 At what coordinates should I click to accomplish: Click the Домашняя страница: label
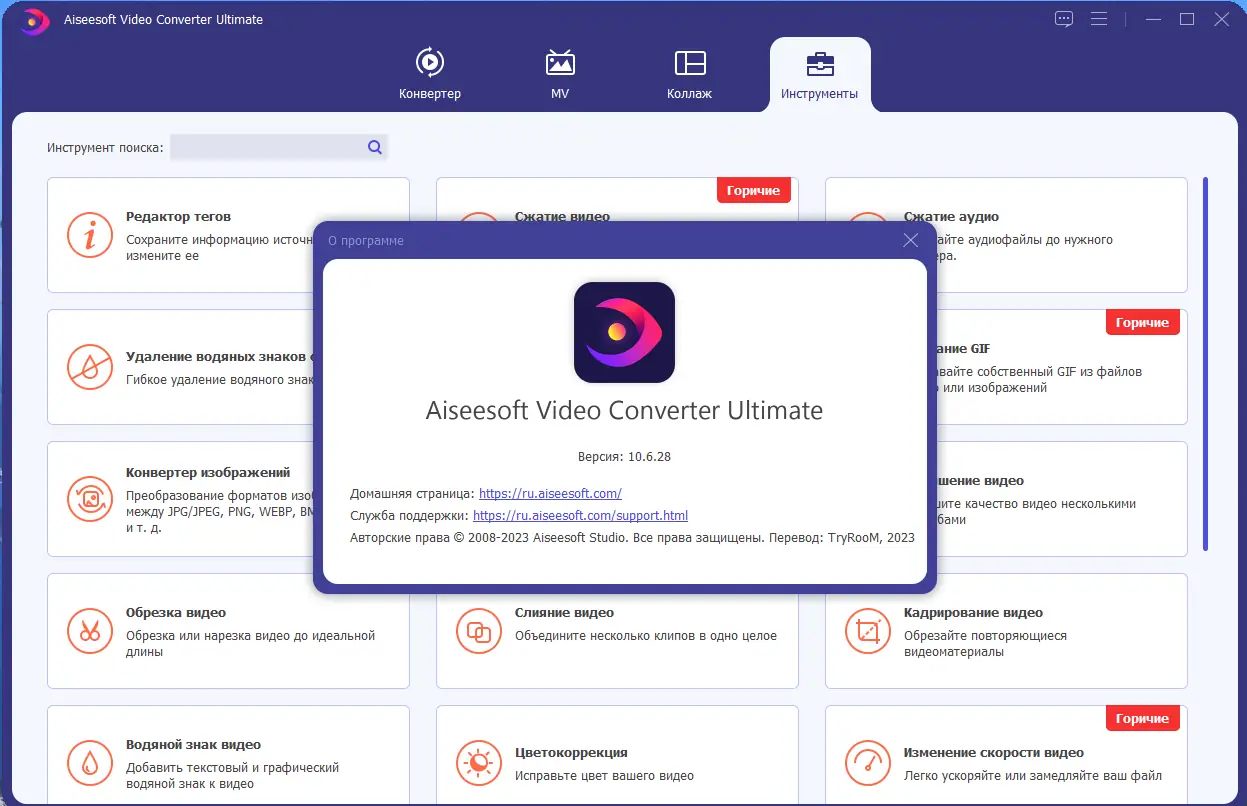(412, 494)
